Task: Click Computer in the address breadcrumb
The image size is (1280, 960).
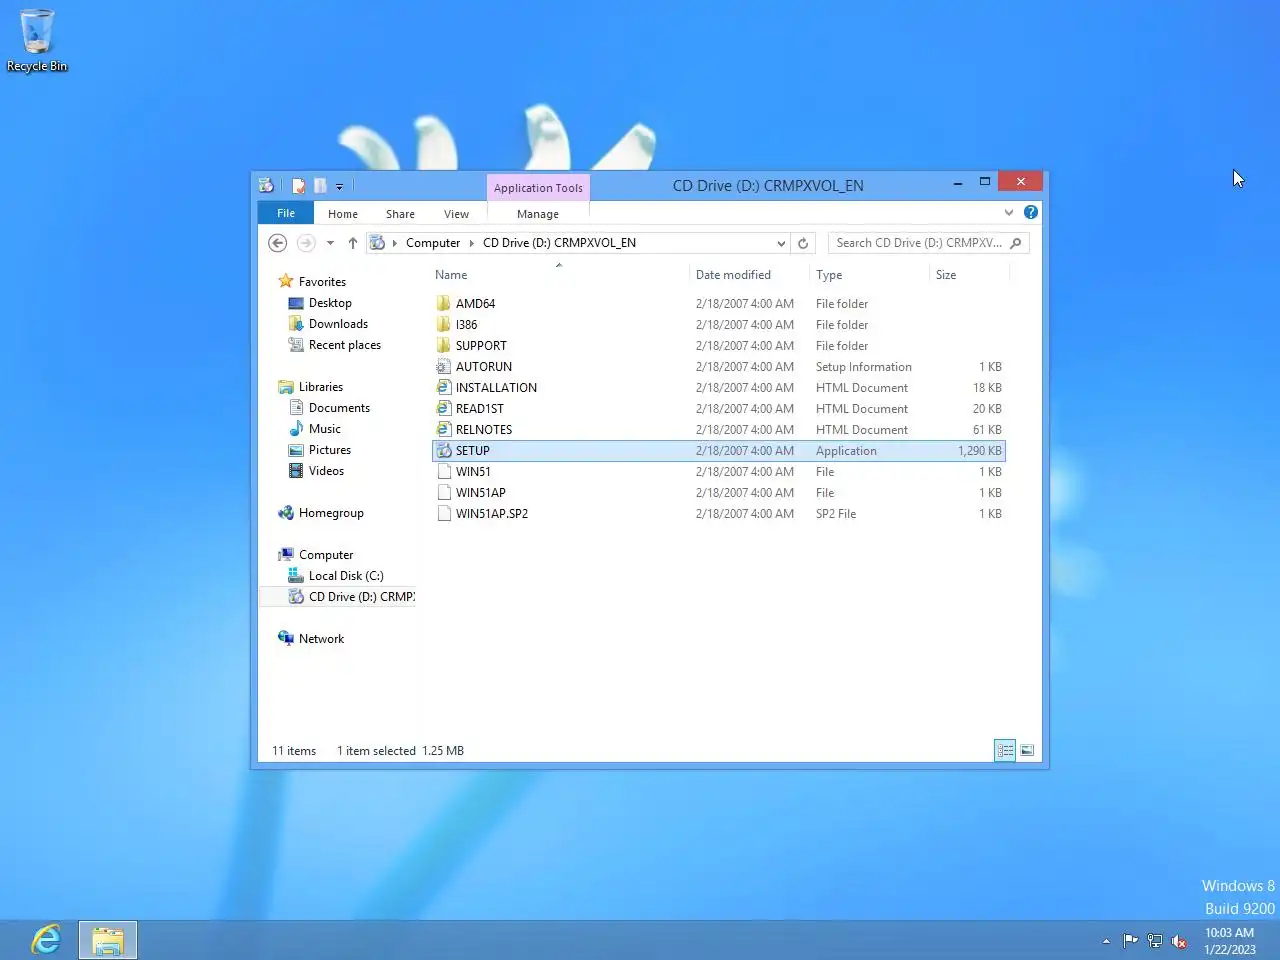Action: coord(433,243)
